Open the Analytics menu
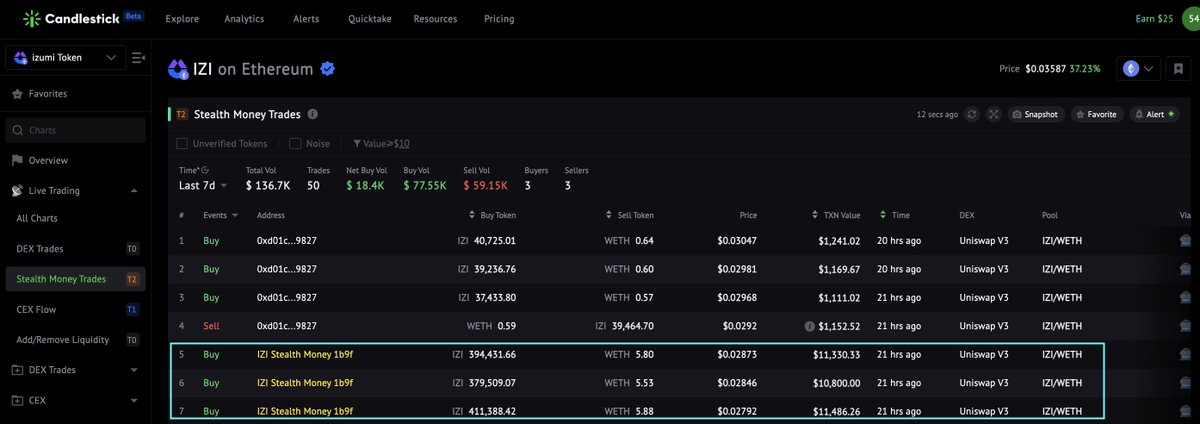 coord(244,19)
